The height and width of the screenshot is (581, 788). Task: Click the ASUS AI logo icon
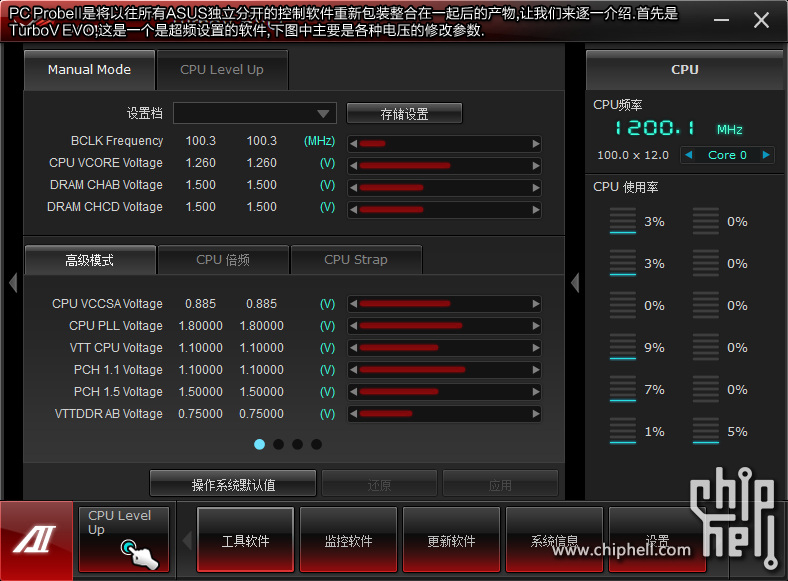coord(36,540)
